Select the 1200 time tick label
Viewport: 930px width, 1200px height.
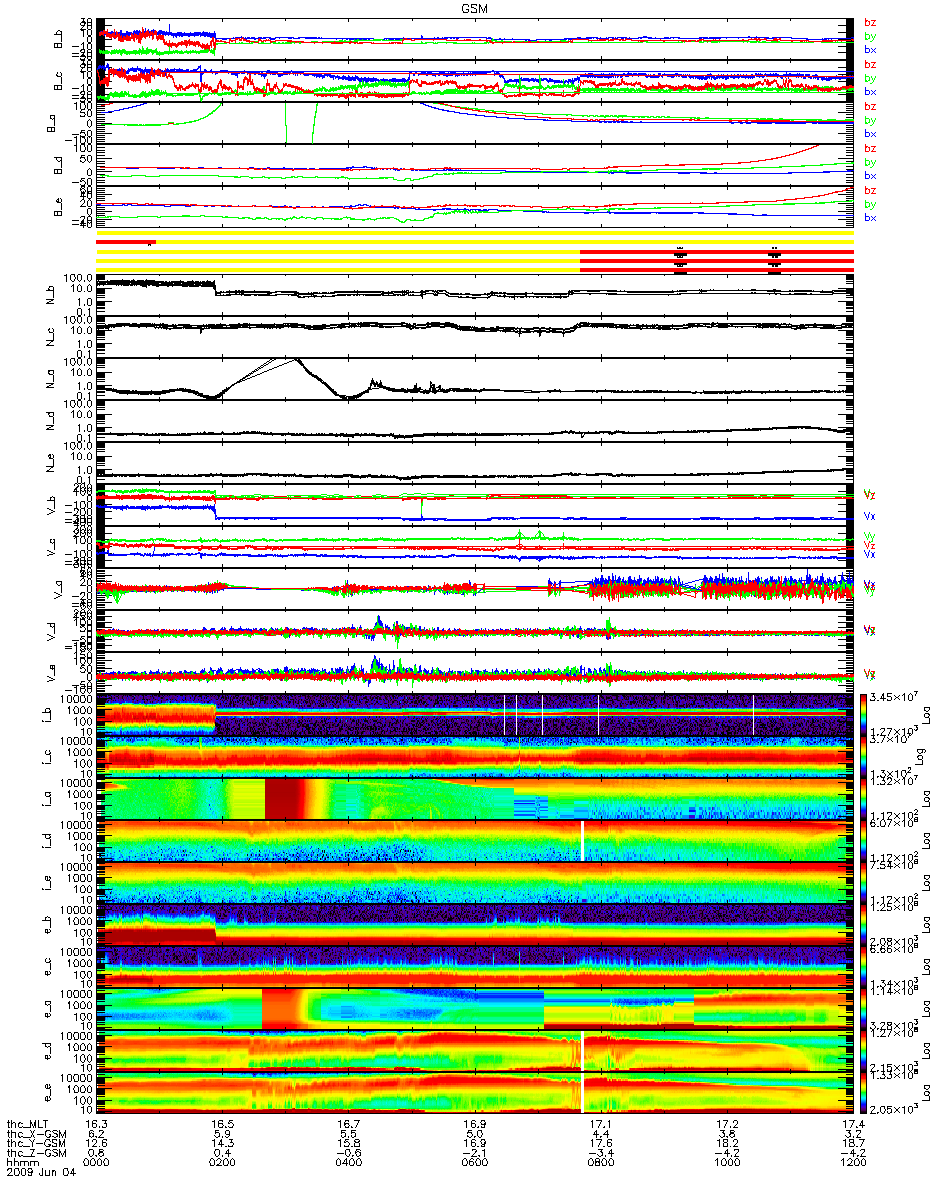point(853,1164)
